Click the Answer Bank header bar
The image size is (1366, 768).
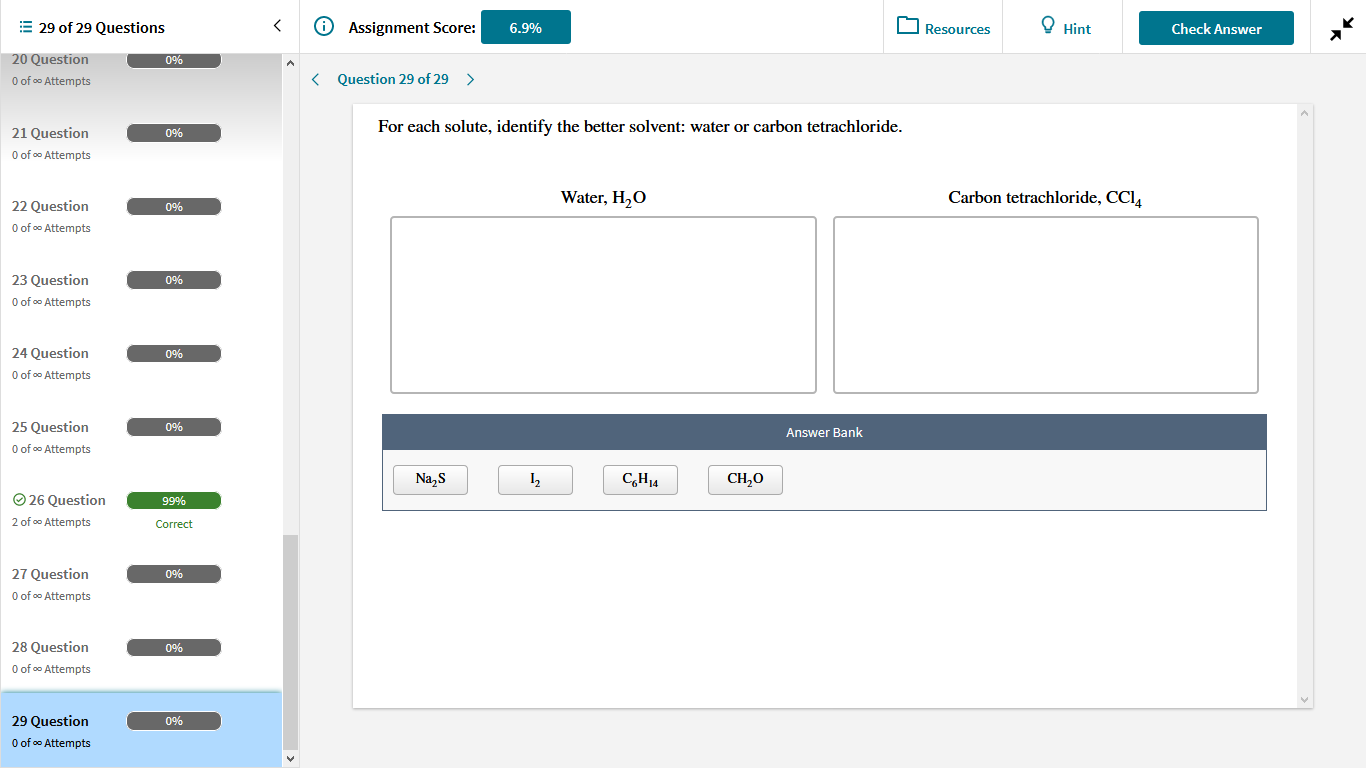[824, 432]
